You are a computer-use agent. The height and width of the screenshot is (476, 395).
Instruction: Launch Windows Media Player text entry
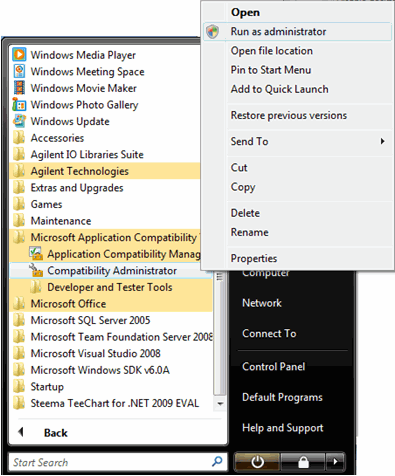83,55
